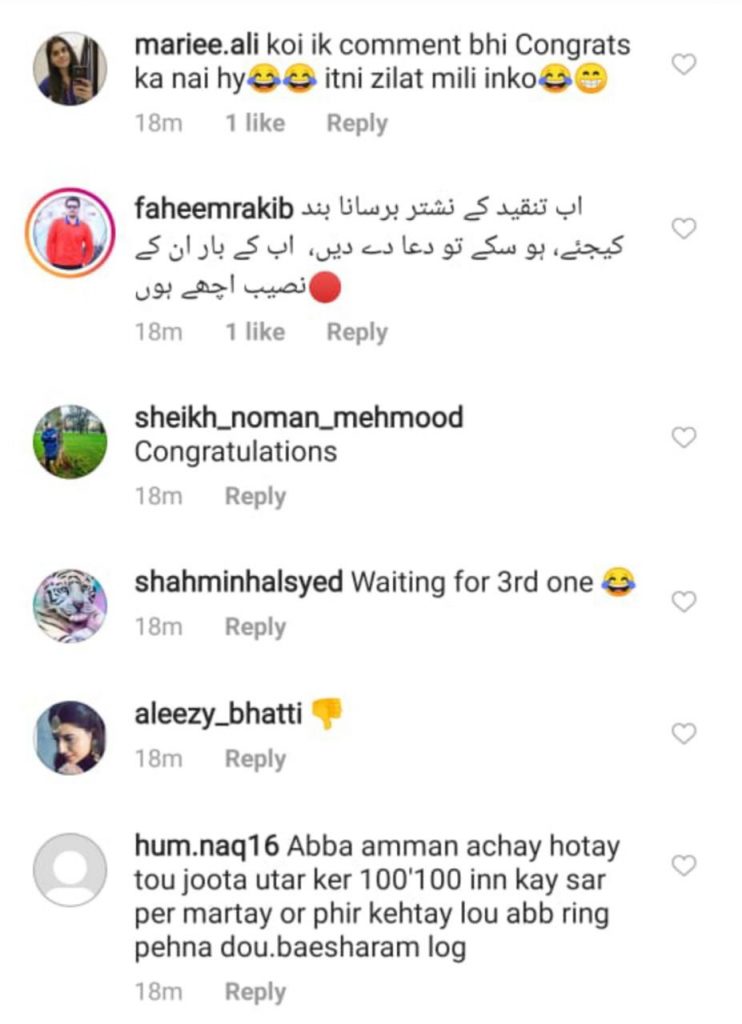Image resolution: width=742 pixels, height=1024 pixels.
Task: Reply to hum.naq16's comment
Action: (255, 991)
